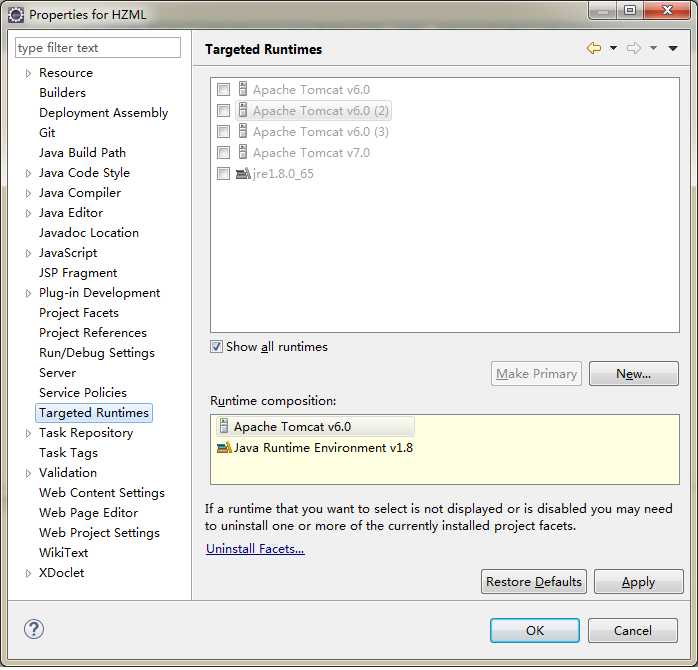Expand the Java Compiler node
This screenshot has width=698, height=670.
click(x=28, y=193)
